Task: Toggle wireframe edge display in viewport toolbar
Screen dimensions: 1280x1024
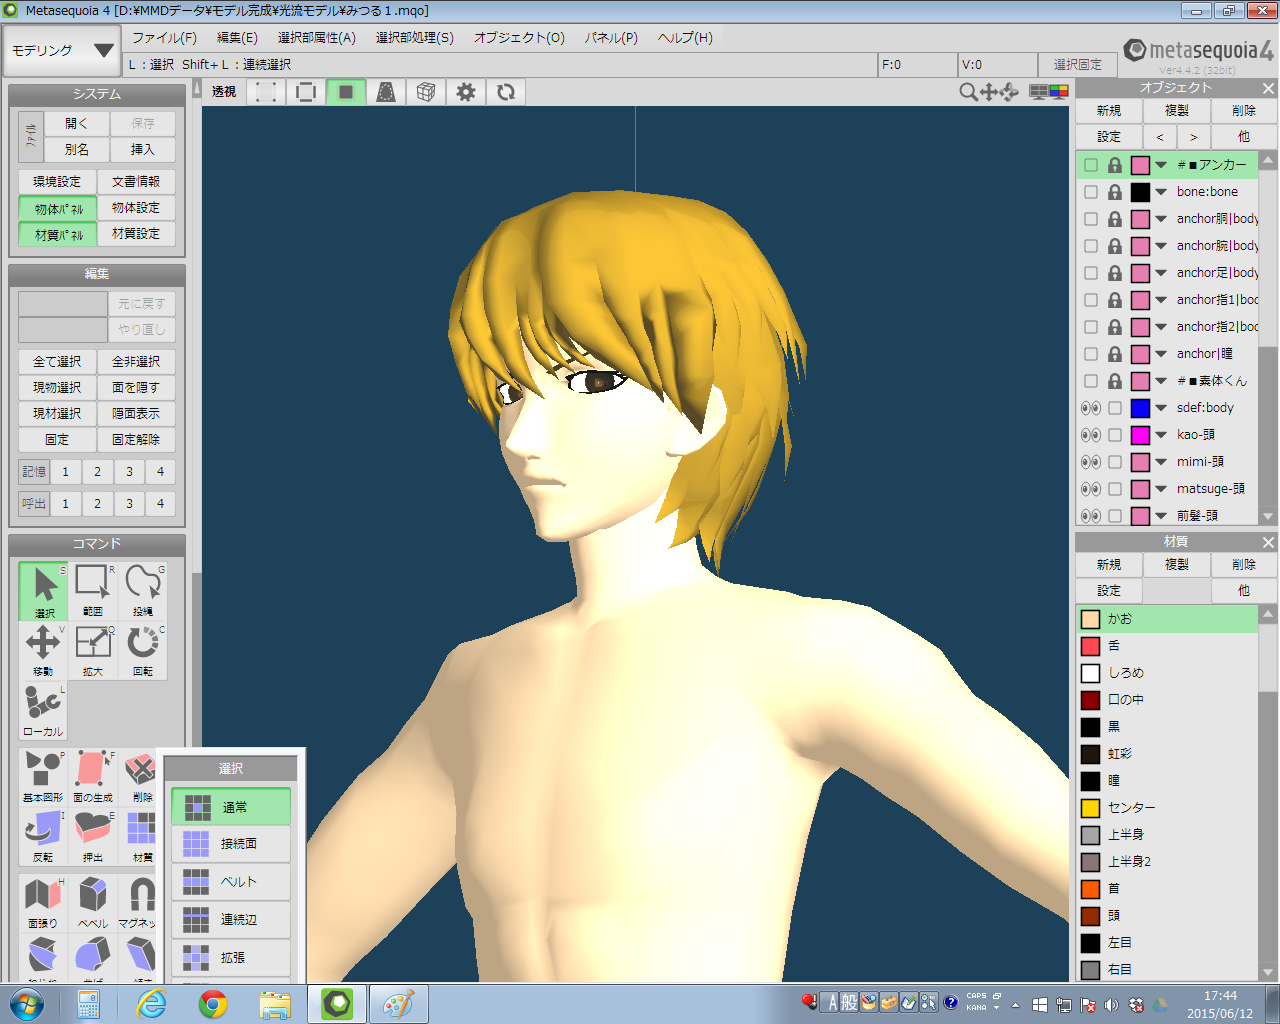Action: [306, 92]
